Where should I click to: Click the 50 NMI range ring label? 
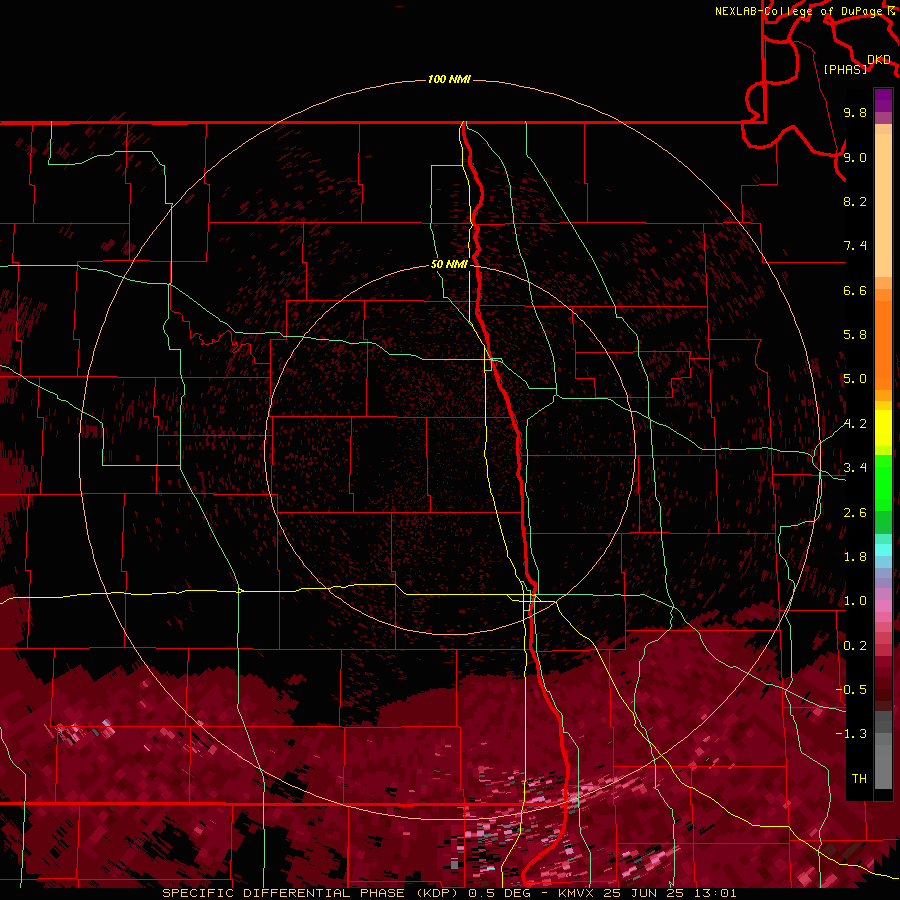coord(449,264)
